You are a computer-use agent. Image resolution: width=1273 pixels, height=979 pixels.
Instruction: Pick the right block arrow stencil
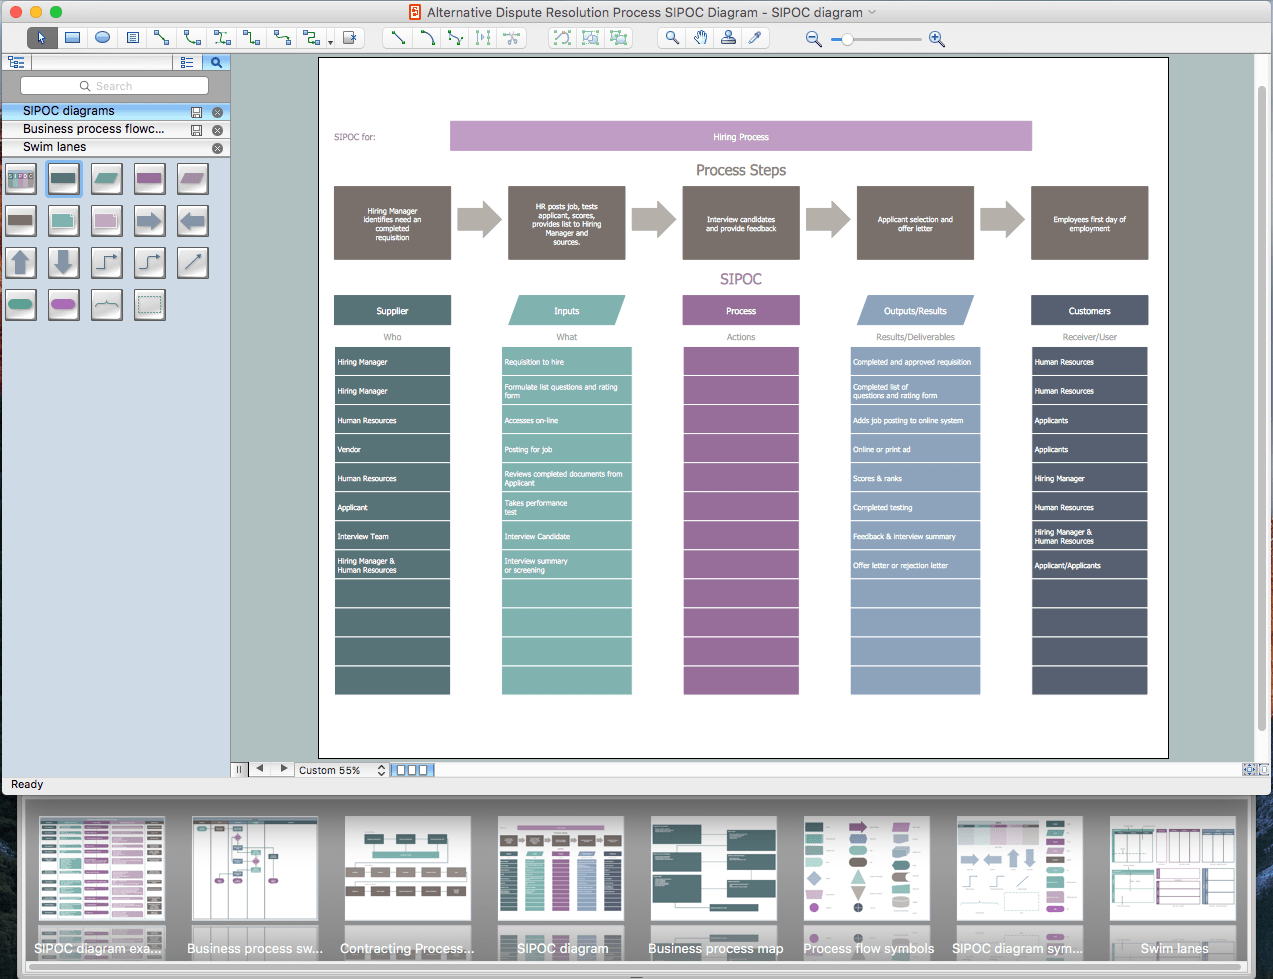pos(150,221)
